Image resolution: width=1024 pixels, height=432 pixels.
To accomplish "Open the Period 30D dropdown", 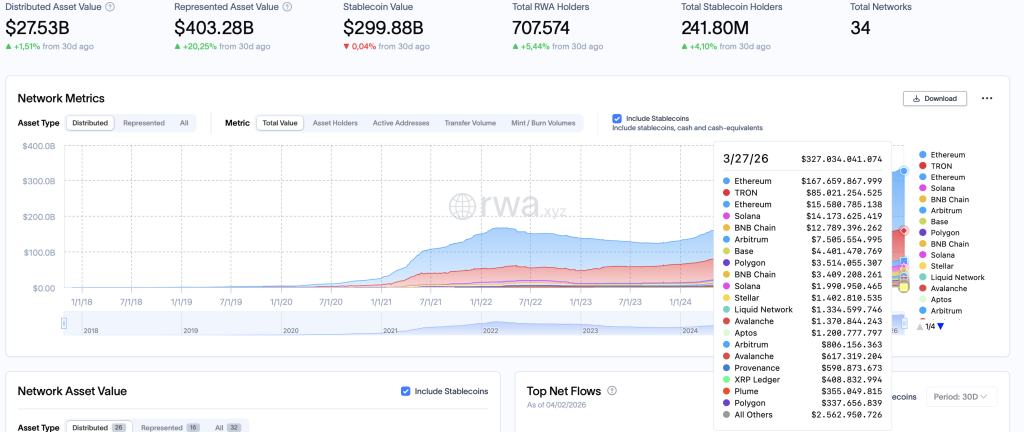I will click(961, 397).
